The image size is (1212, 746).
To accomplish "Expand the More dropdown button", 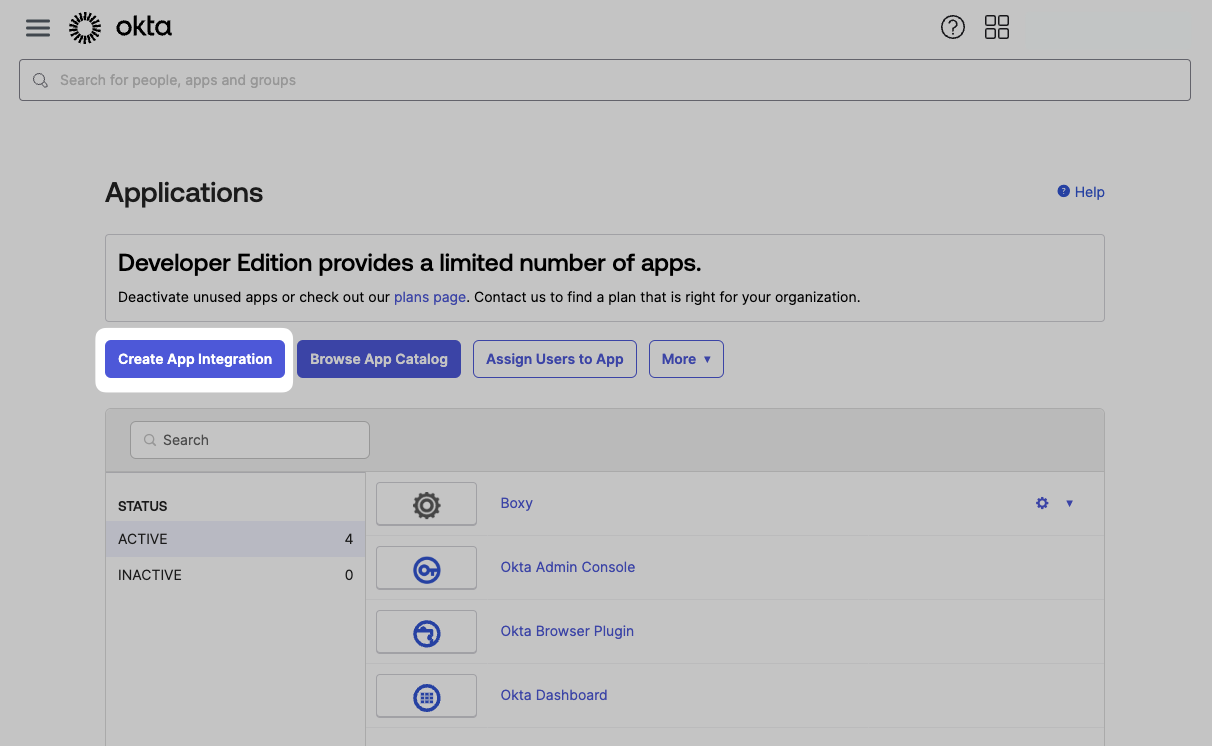I will [686, 359].
